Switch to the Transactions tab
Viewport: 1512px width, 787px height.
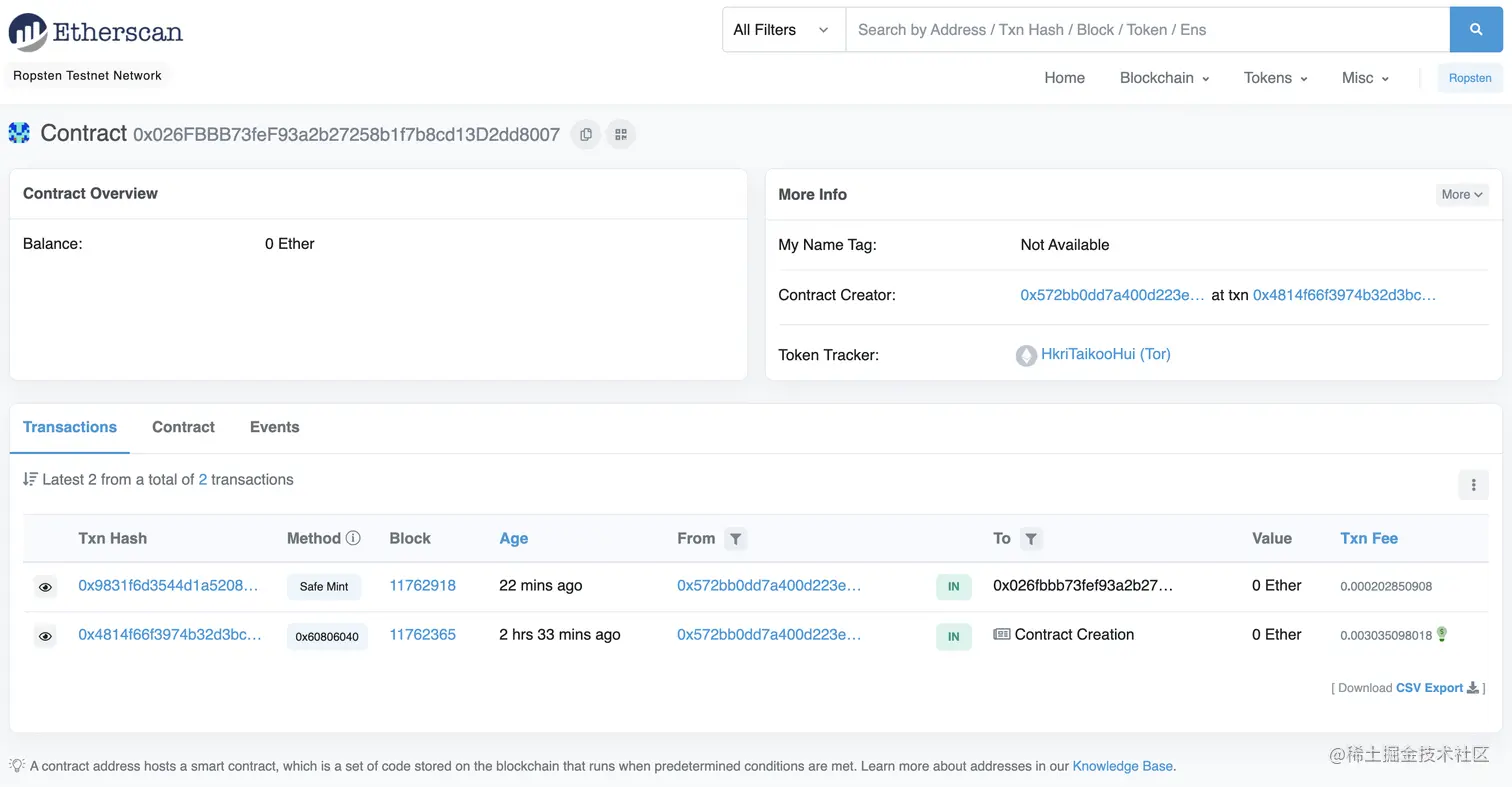(70, 427)
